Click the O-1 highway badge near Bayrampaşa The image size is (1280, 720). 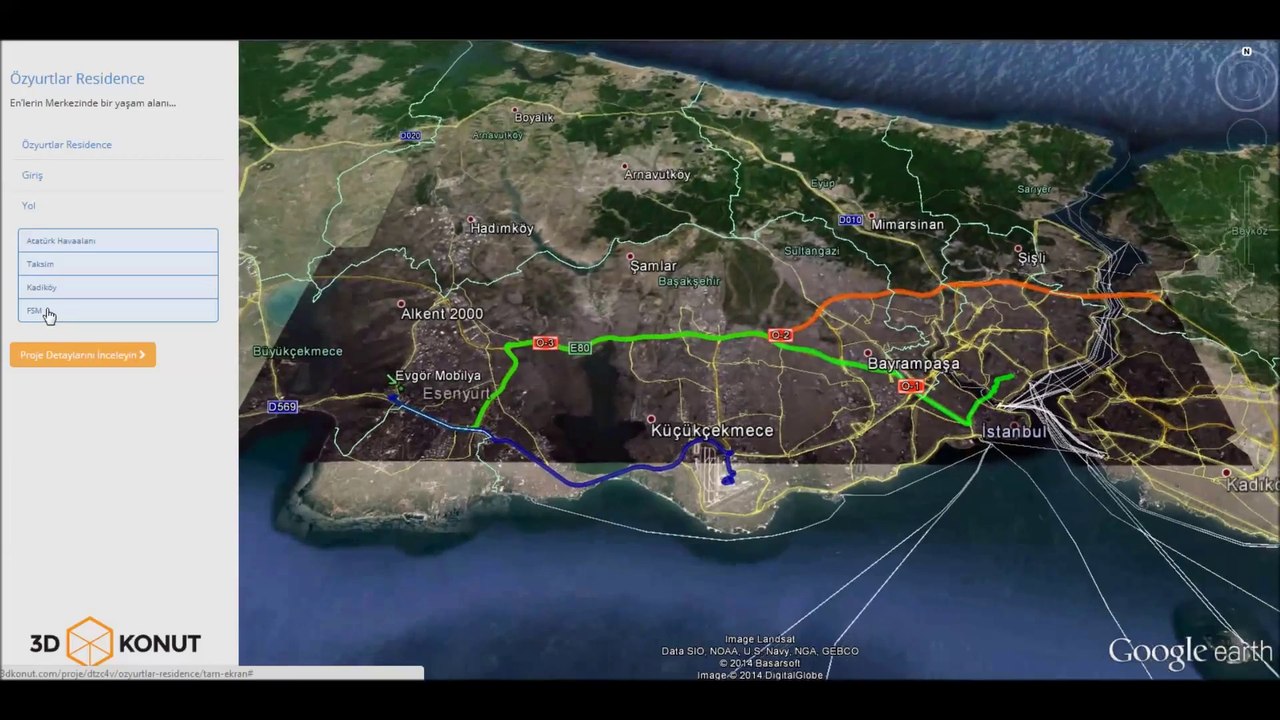coord(910,386)
